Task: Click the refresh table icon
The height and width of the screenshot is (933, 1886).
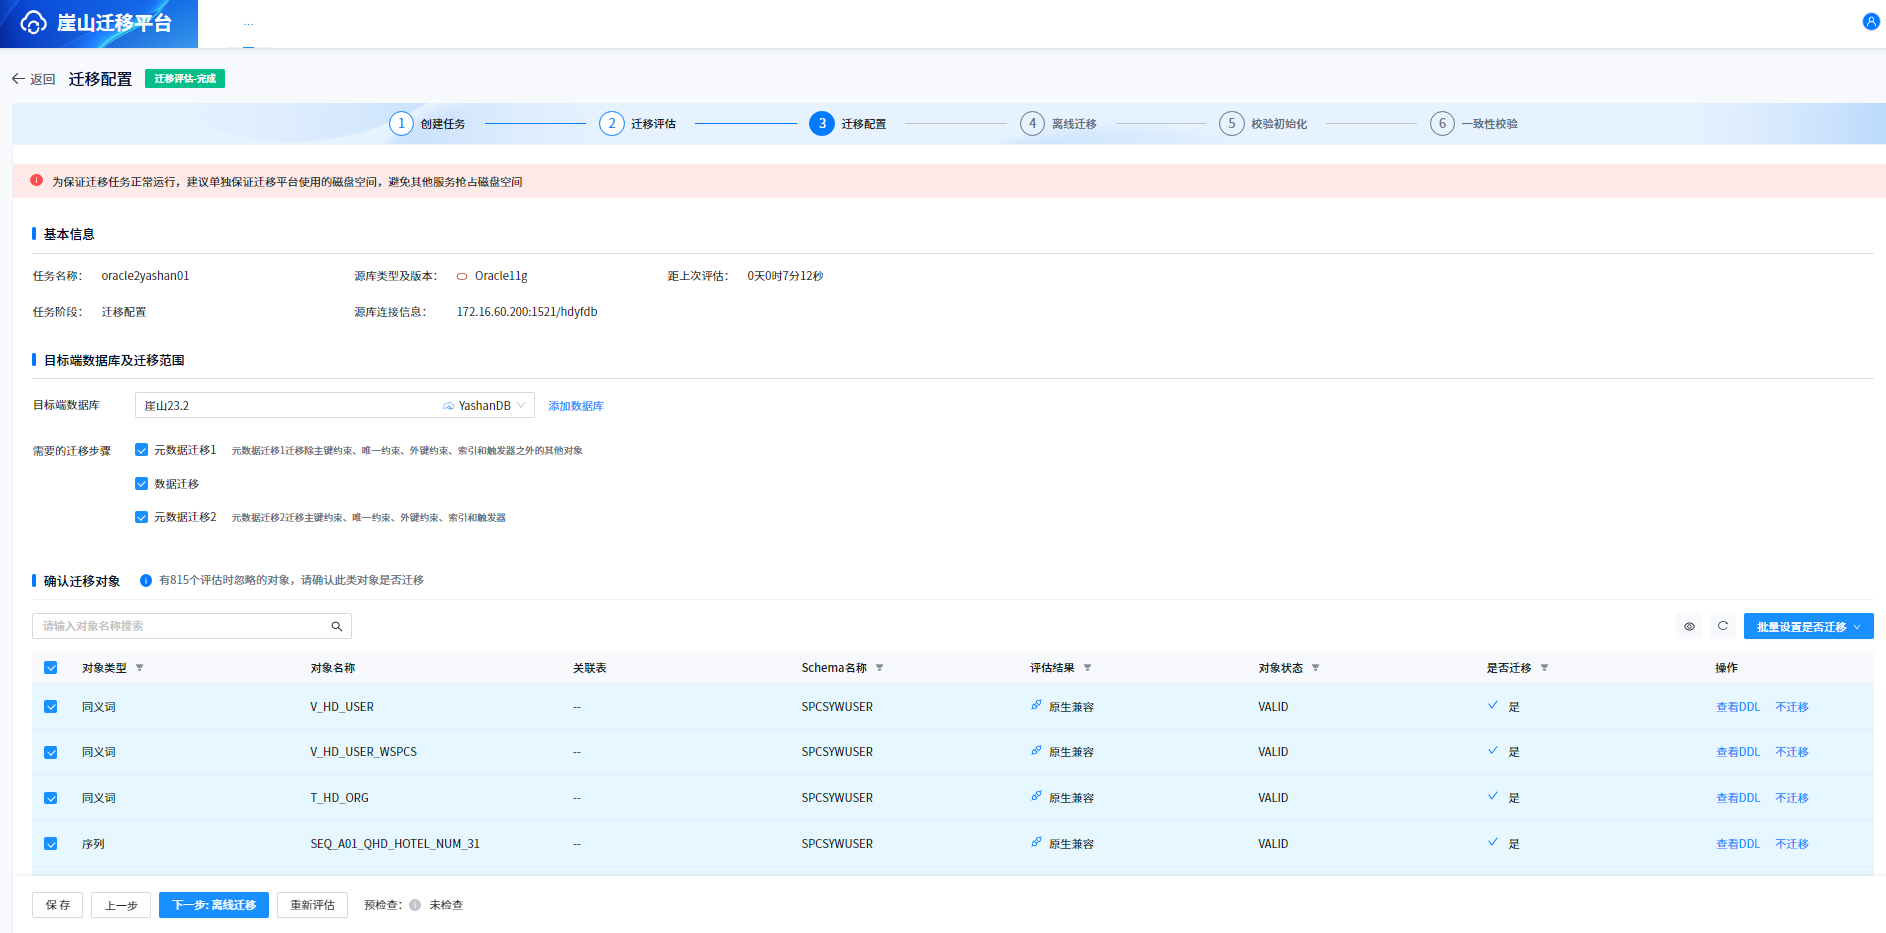Action: pyautogui.click(x=1723, y=626)
